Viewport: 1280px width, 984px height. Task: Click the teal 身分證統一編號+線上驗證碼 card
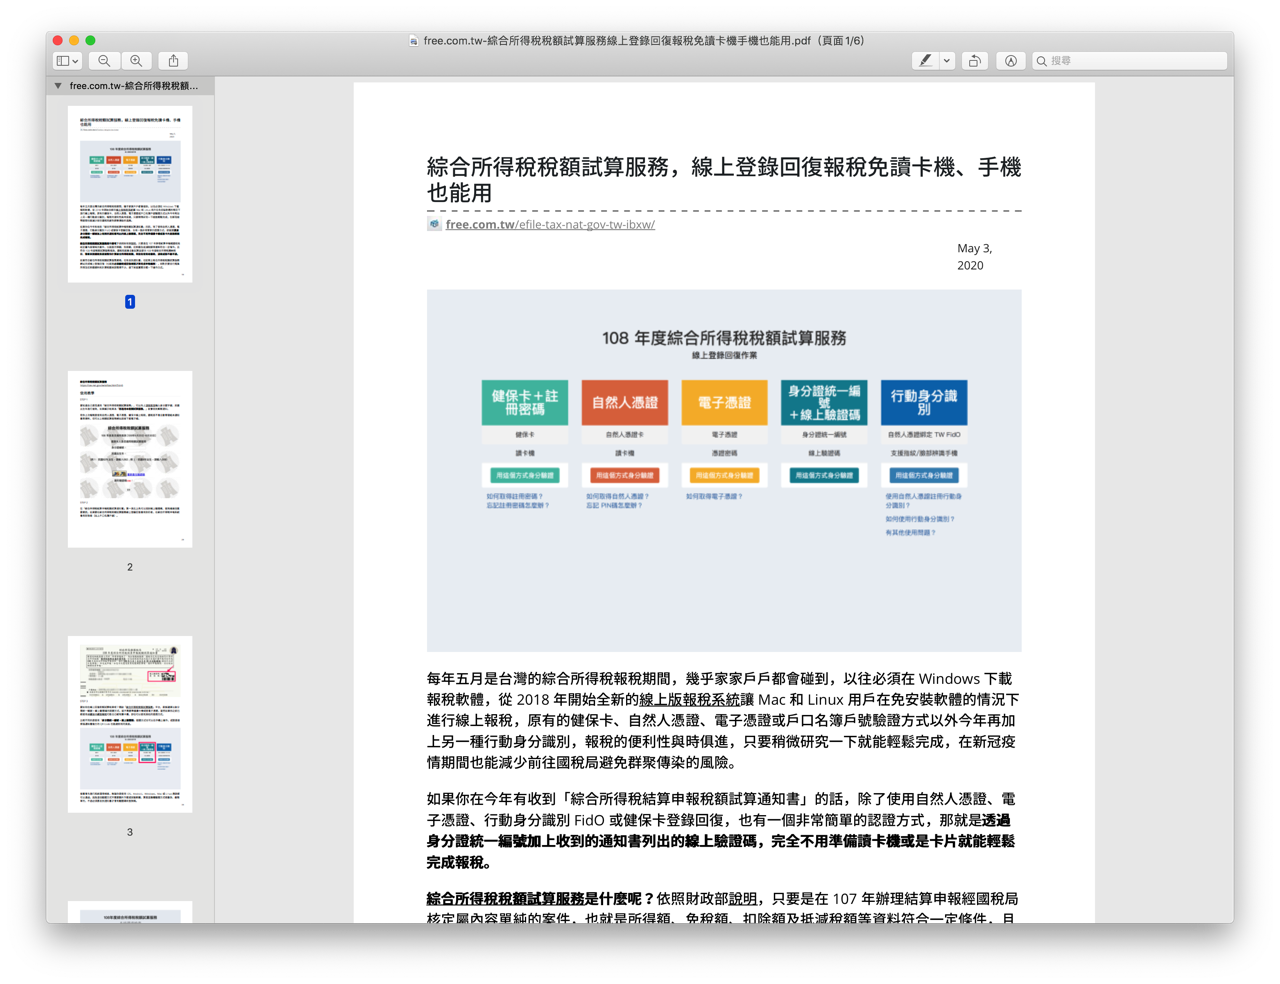824,403
